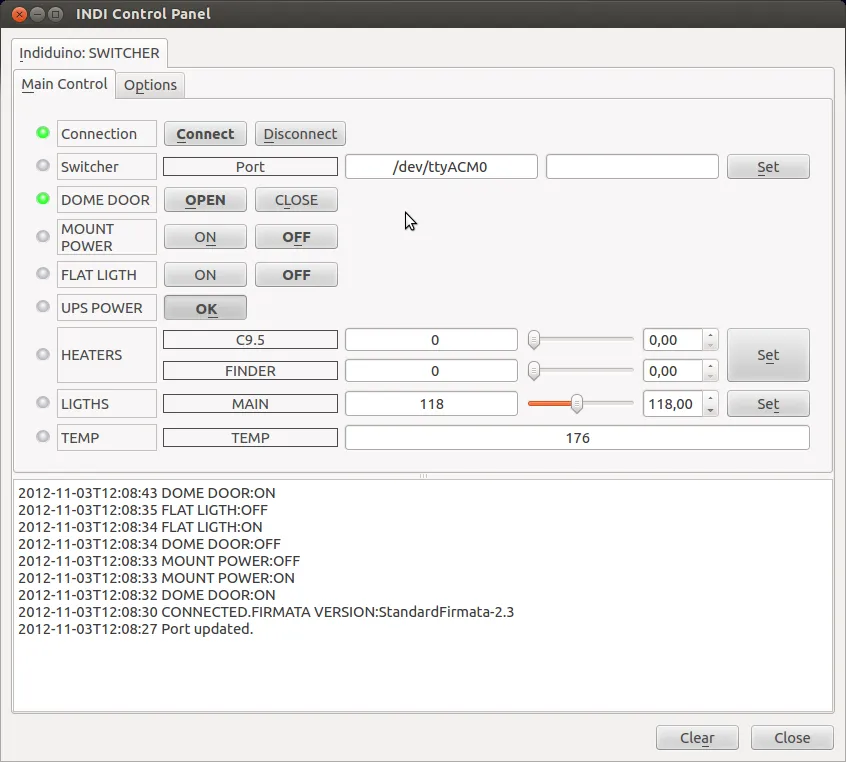
Task: Click the Disconnect button
Action: point(300,134)
